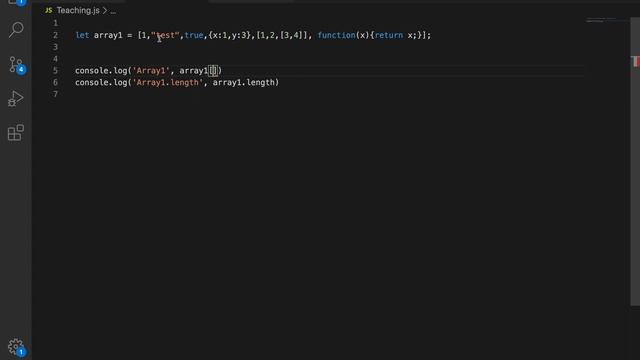Open the Extensions view

pyautogui.click(x=16, y=133)
